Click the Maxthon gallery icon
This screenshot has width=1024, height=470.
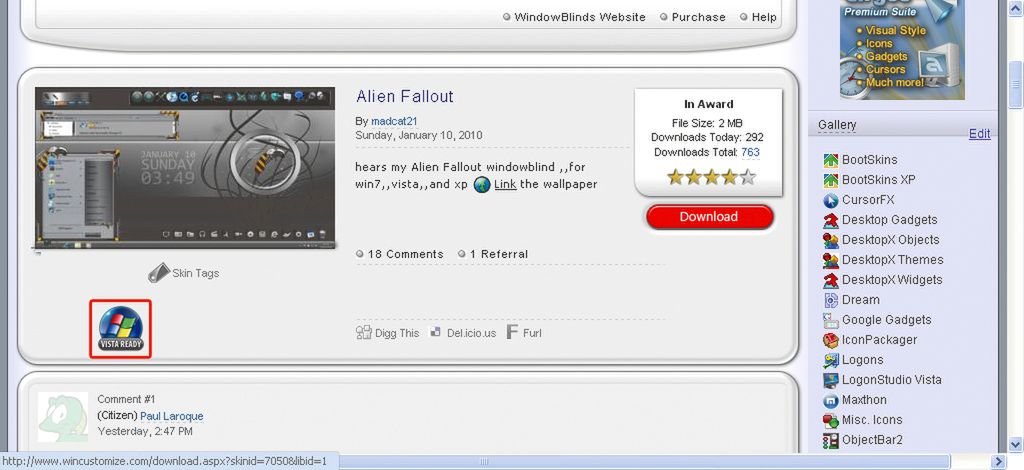click(831, 400)
